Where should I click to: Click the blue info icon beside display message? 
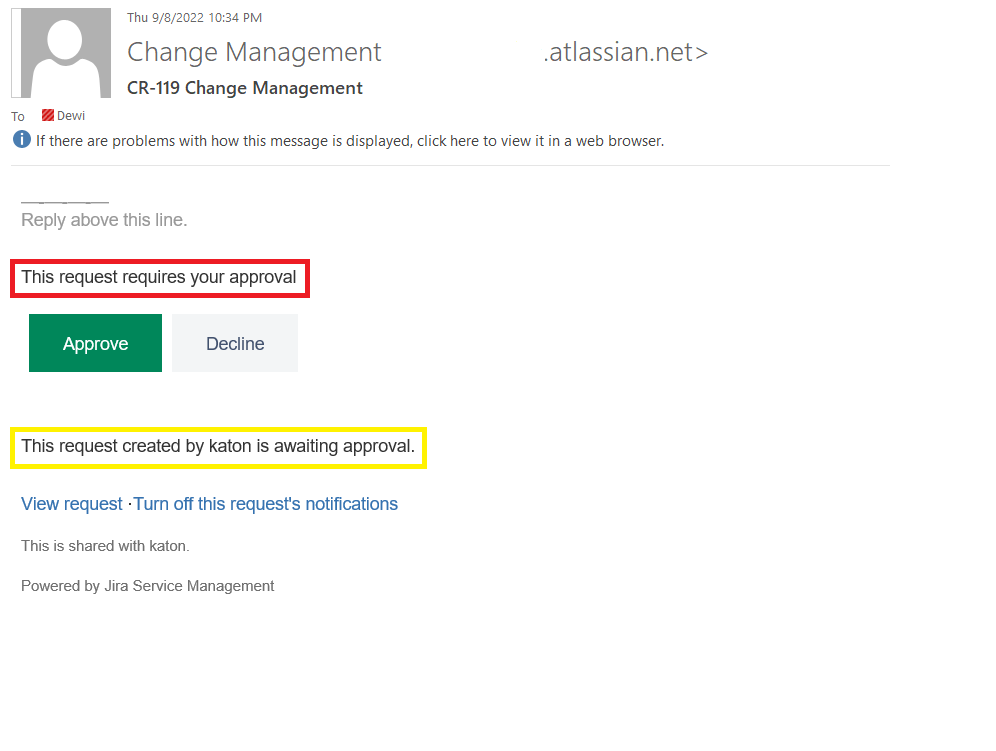point(22,139)
